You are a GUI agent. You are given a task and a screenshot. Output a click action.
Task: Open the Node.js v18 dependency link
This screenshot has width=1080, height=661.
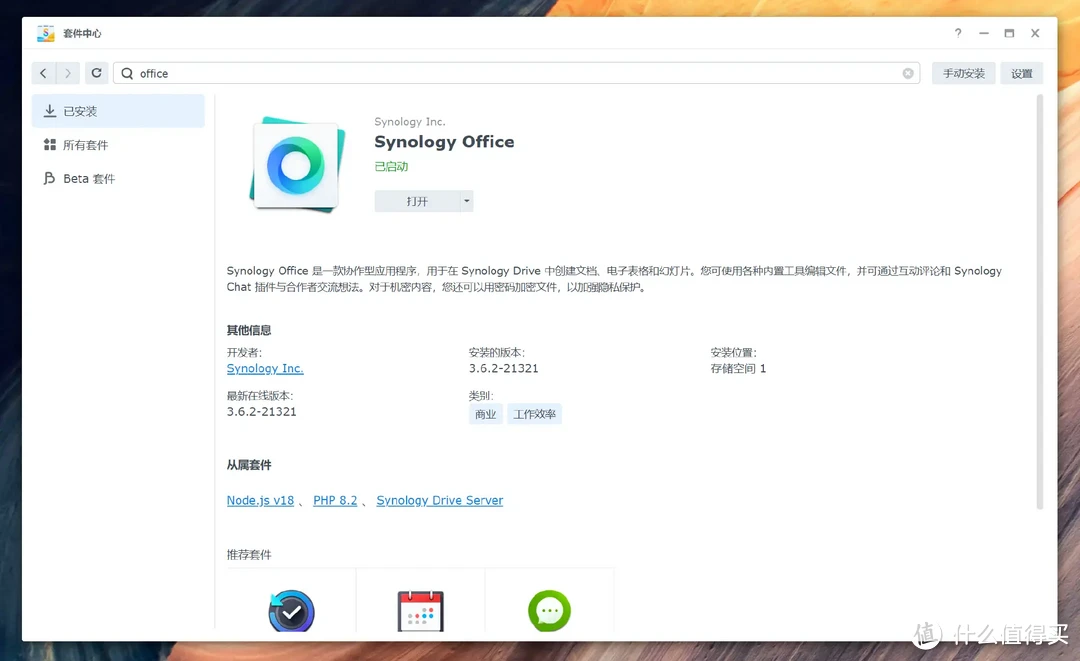tap(260, 501)
